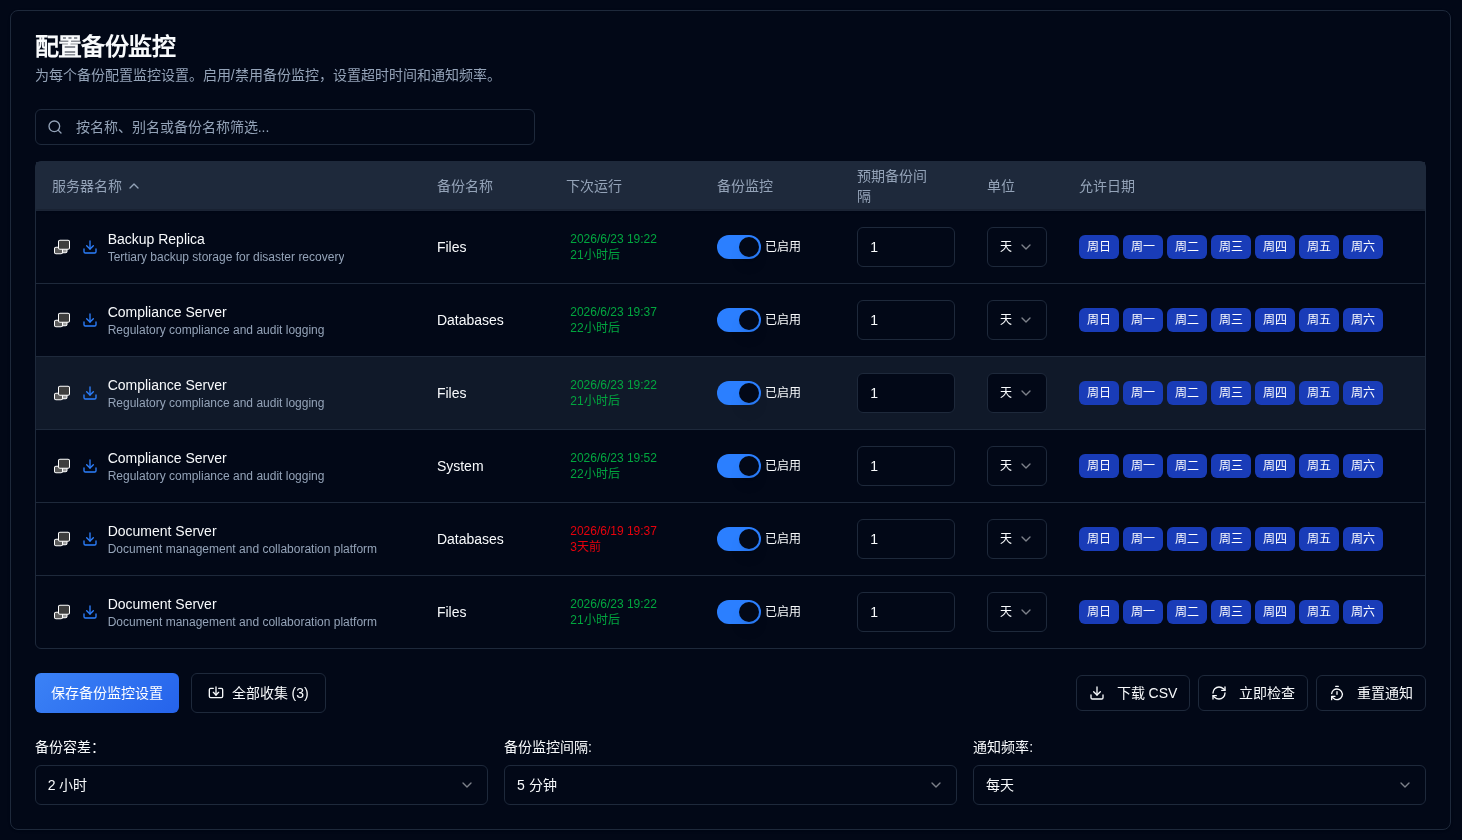Click server icon in Compliance Server System row

coord(62,466)
